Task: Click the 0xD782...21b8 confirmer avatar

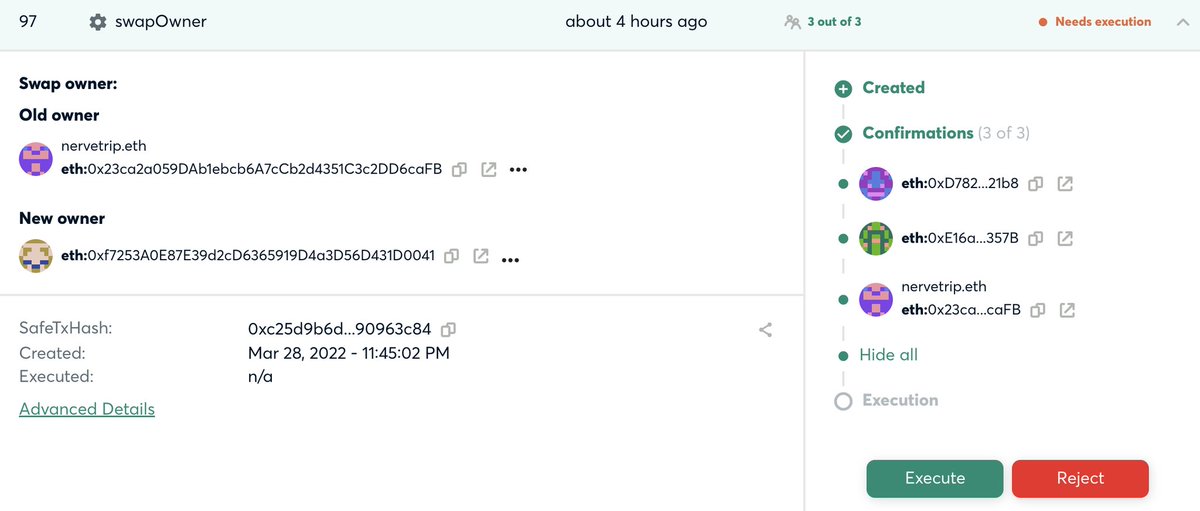Action: pos(876,184)
